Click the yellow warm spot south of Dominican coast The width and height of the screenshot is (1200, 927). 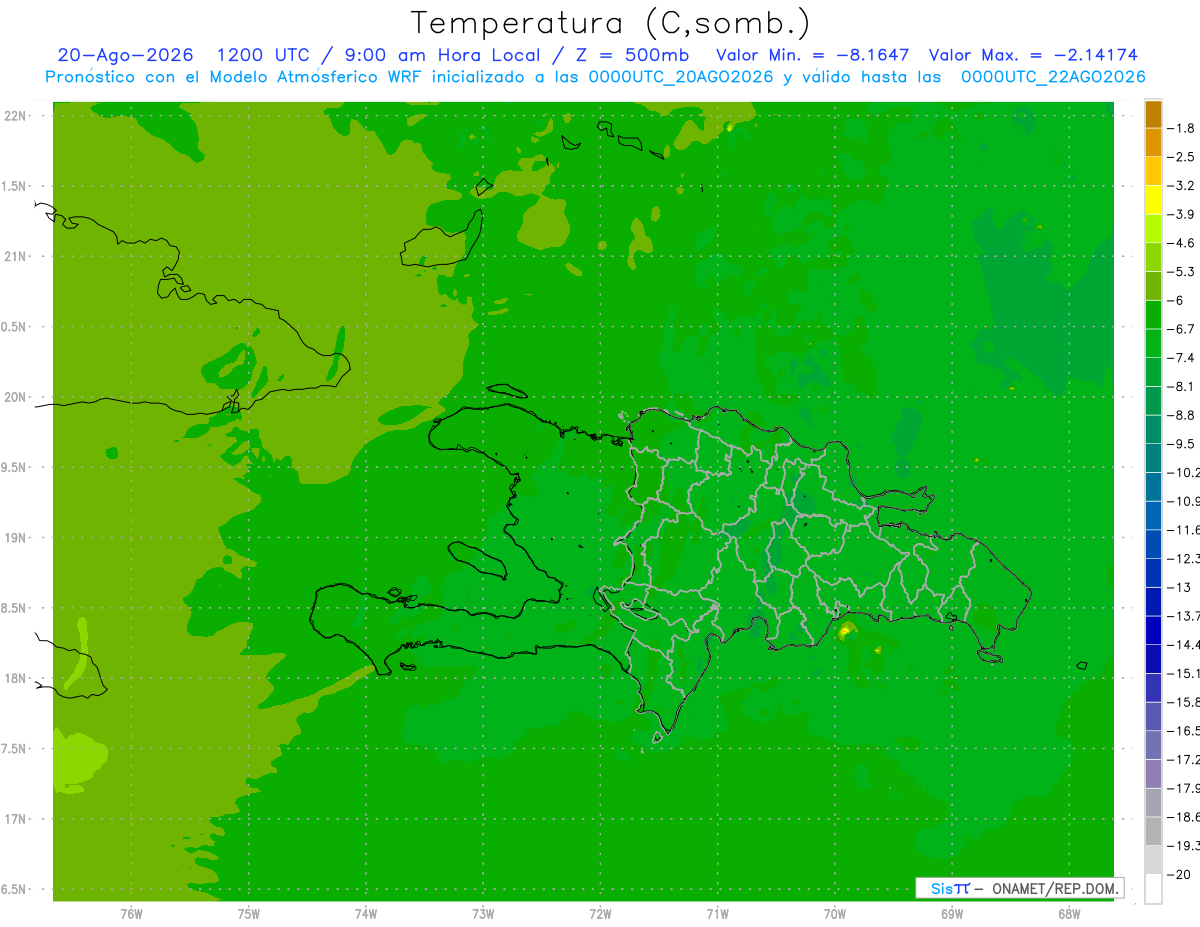(847, 630)
